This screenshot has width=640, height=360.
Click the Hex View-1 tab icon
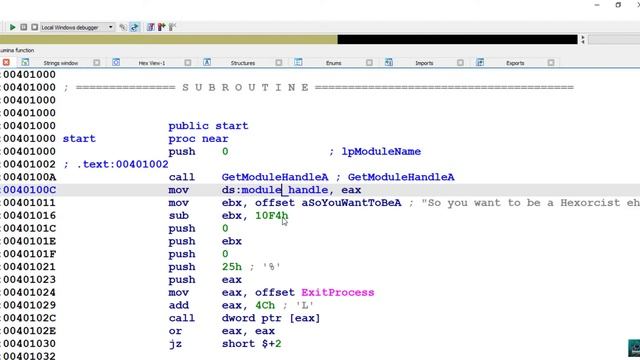click(x=116, y=62)
